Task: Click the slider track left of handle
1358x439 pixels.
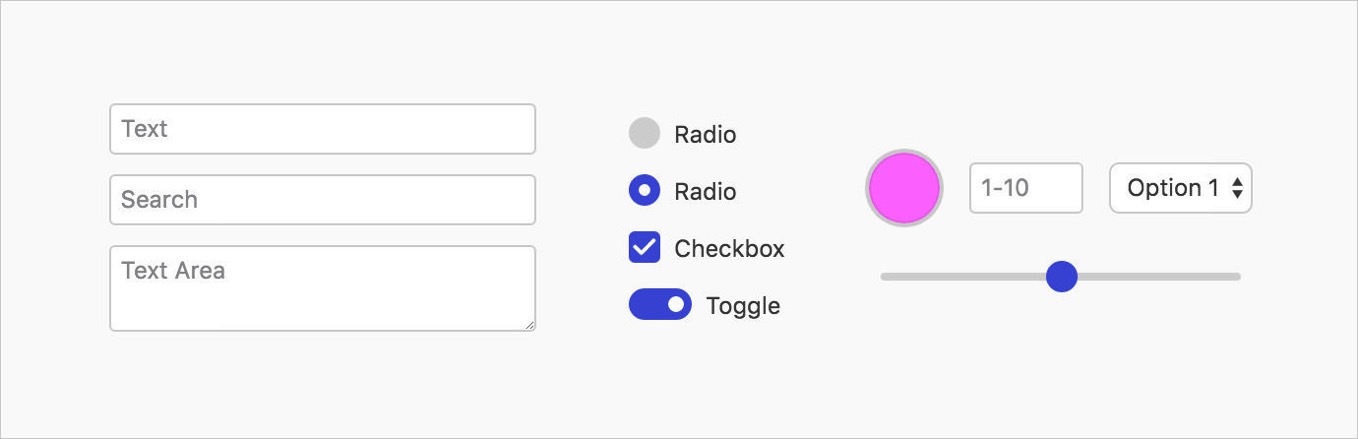Action: pos(960,277)
